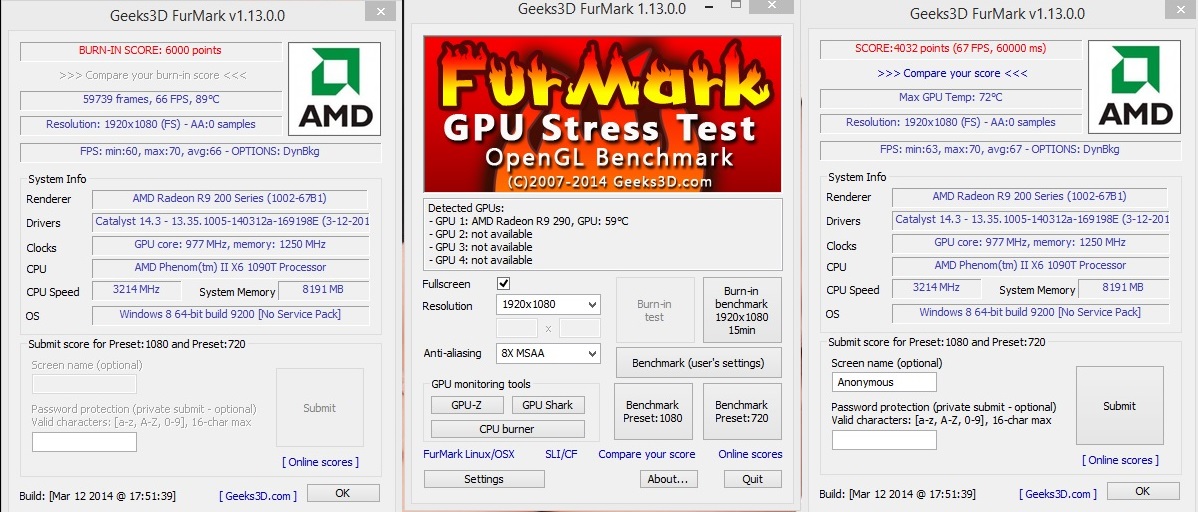The width and height of the screenshot is (1198, 512).
Task: Click password field in benchmark score window
Action: [884, 440]
